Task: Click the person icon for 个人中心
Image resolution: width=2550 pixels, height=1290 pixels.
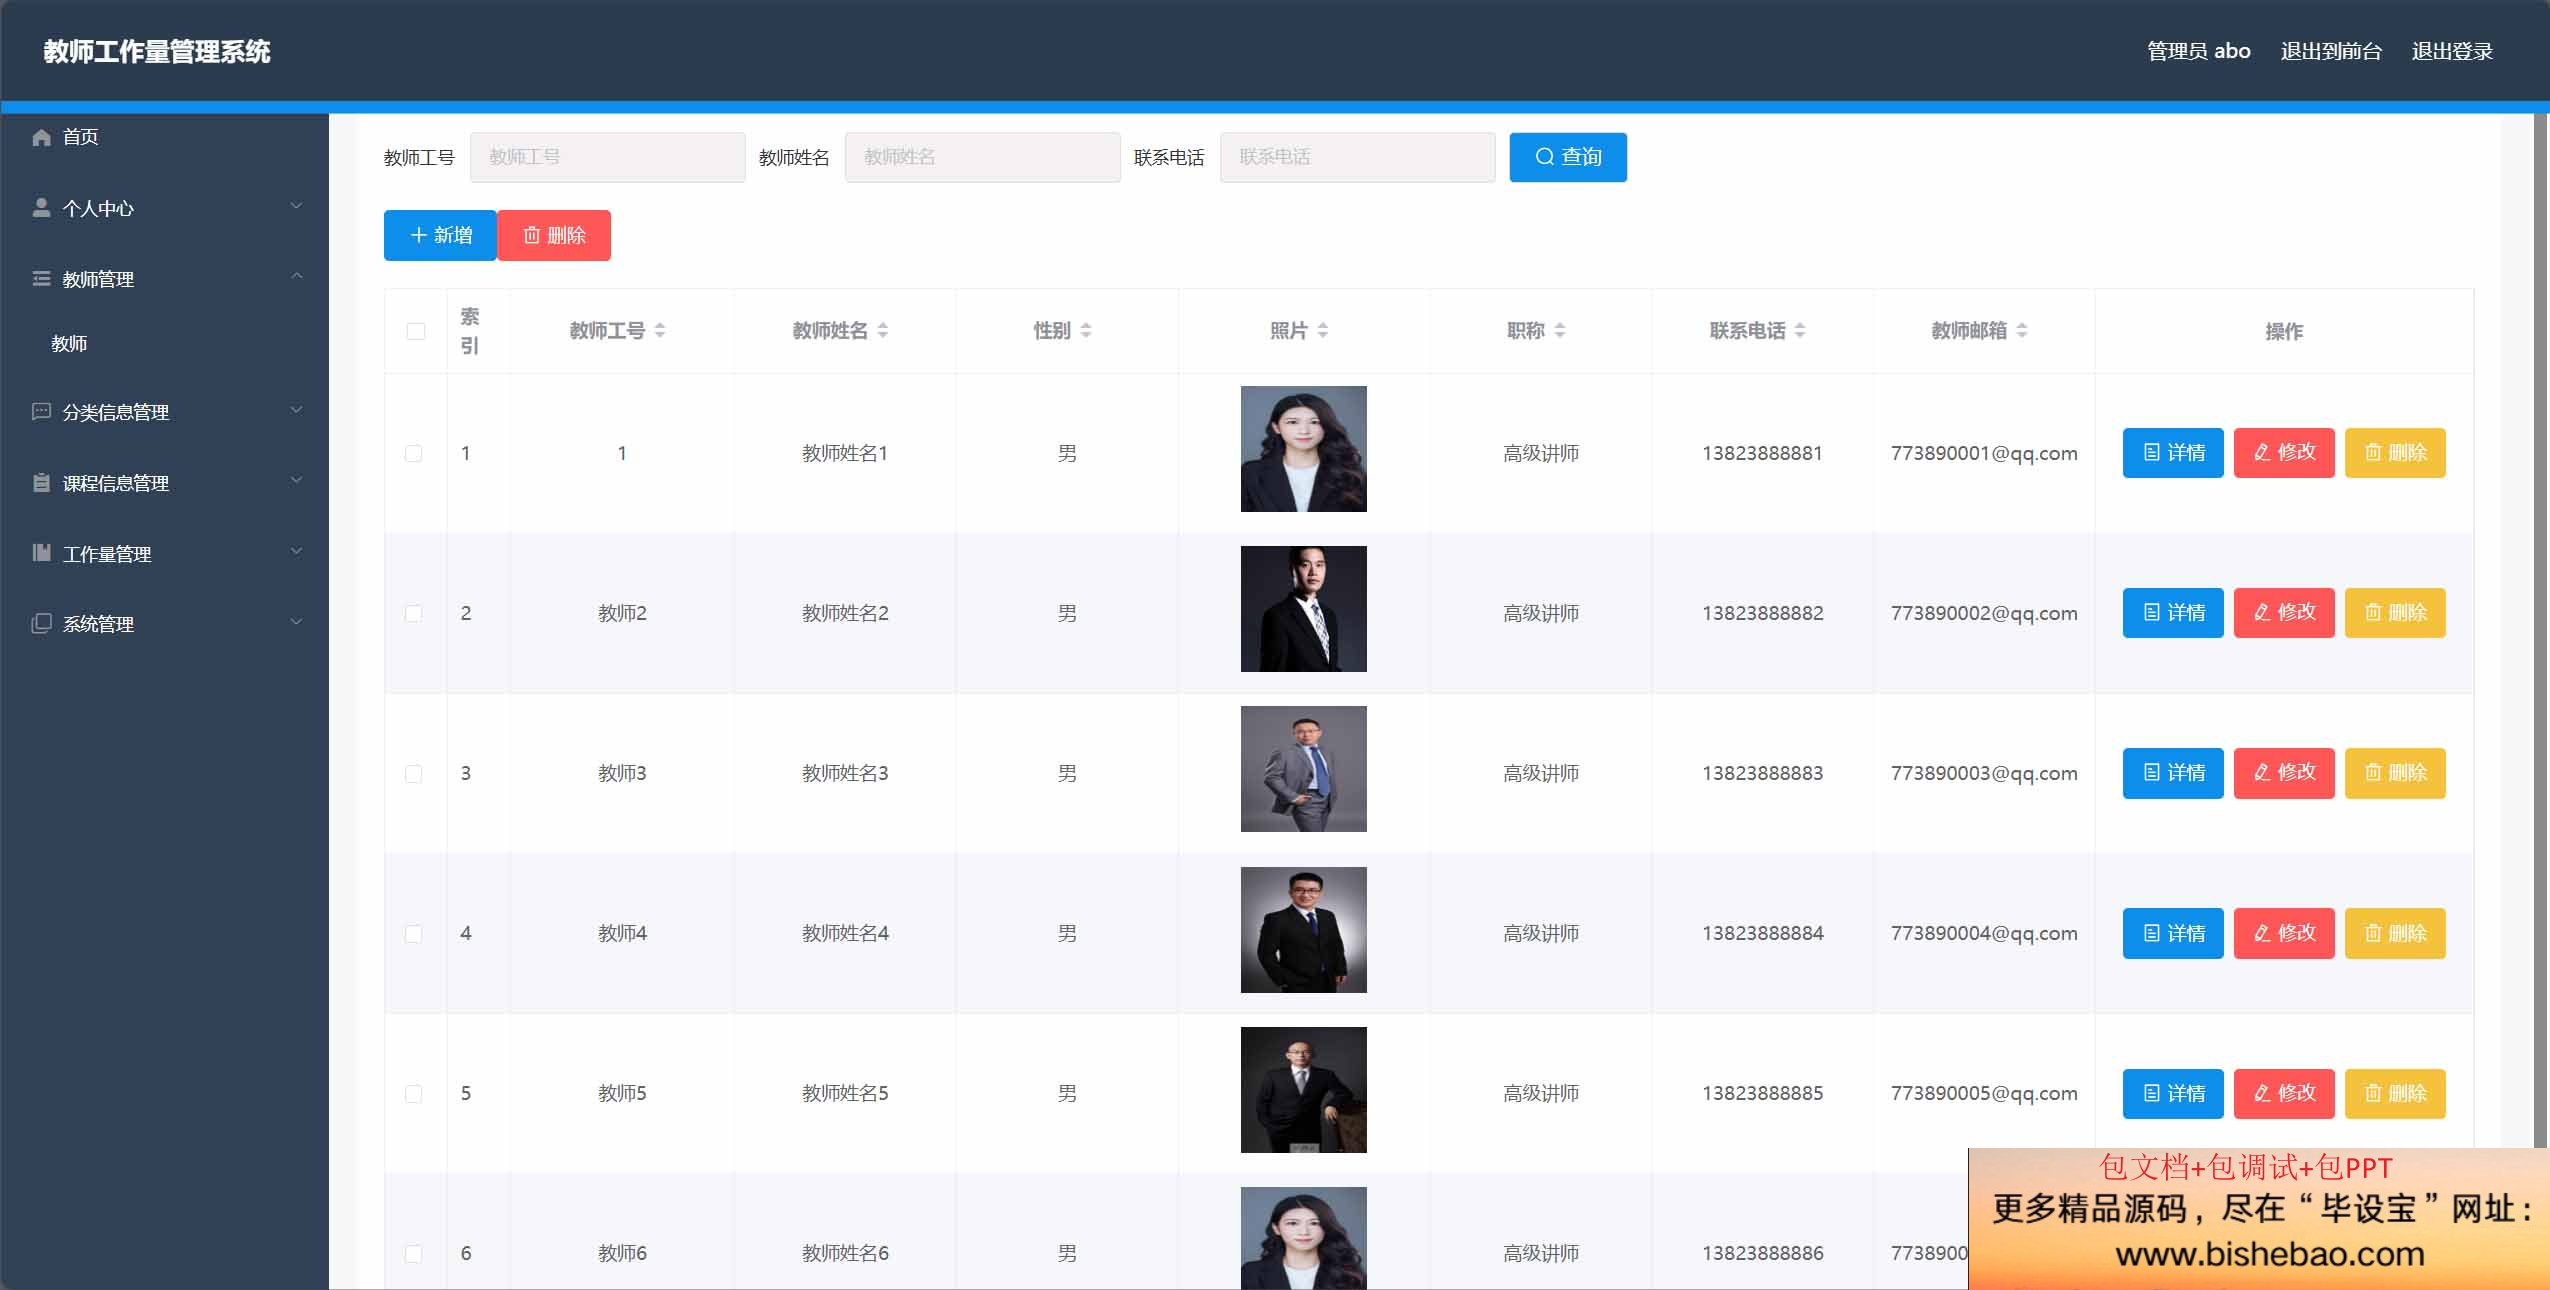Action: [x=41, y=208]
